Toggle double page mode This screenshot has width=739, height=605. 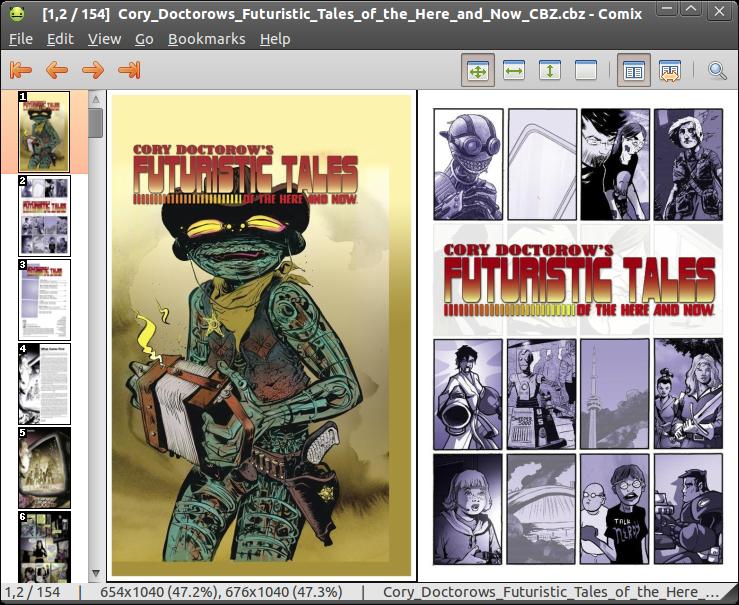(633, 71)
